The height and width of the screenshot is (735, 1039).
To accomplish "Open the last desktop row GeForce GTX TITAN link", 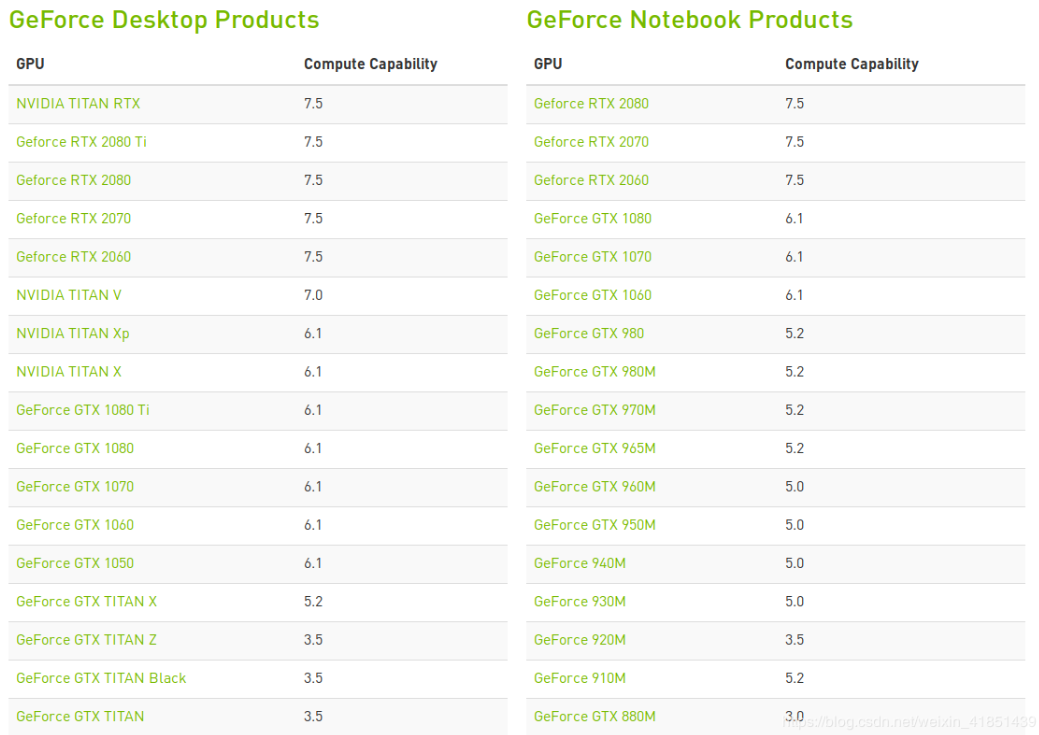I will click(x=80, y=716).
